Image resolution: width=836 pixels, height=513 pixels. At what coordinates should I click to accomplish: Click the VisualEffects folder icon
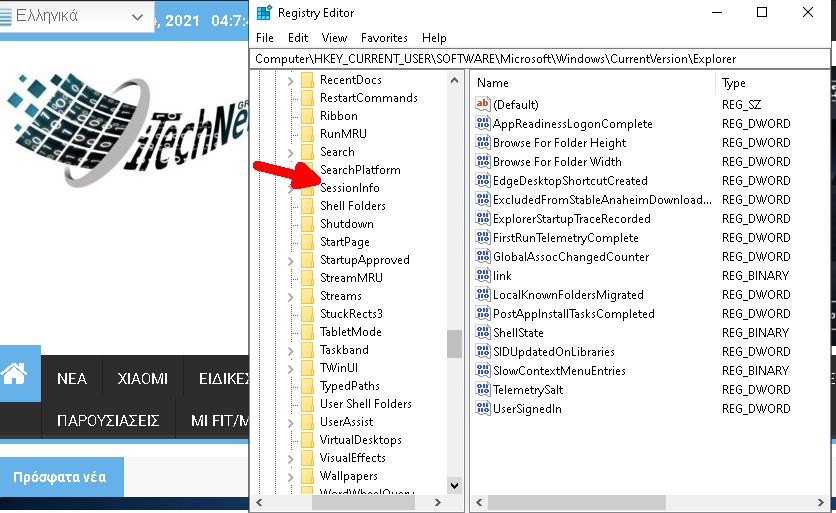coord(307,458)
